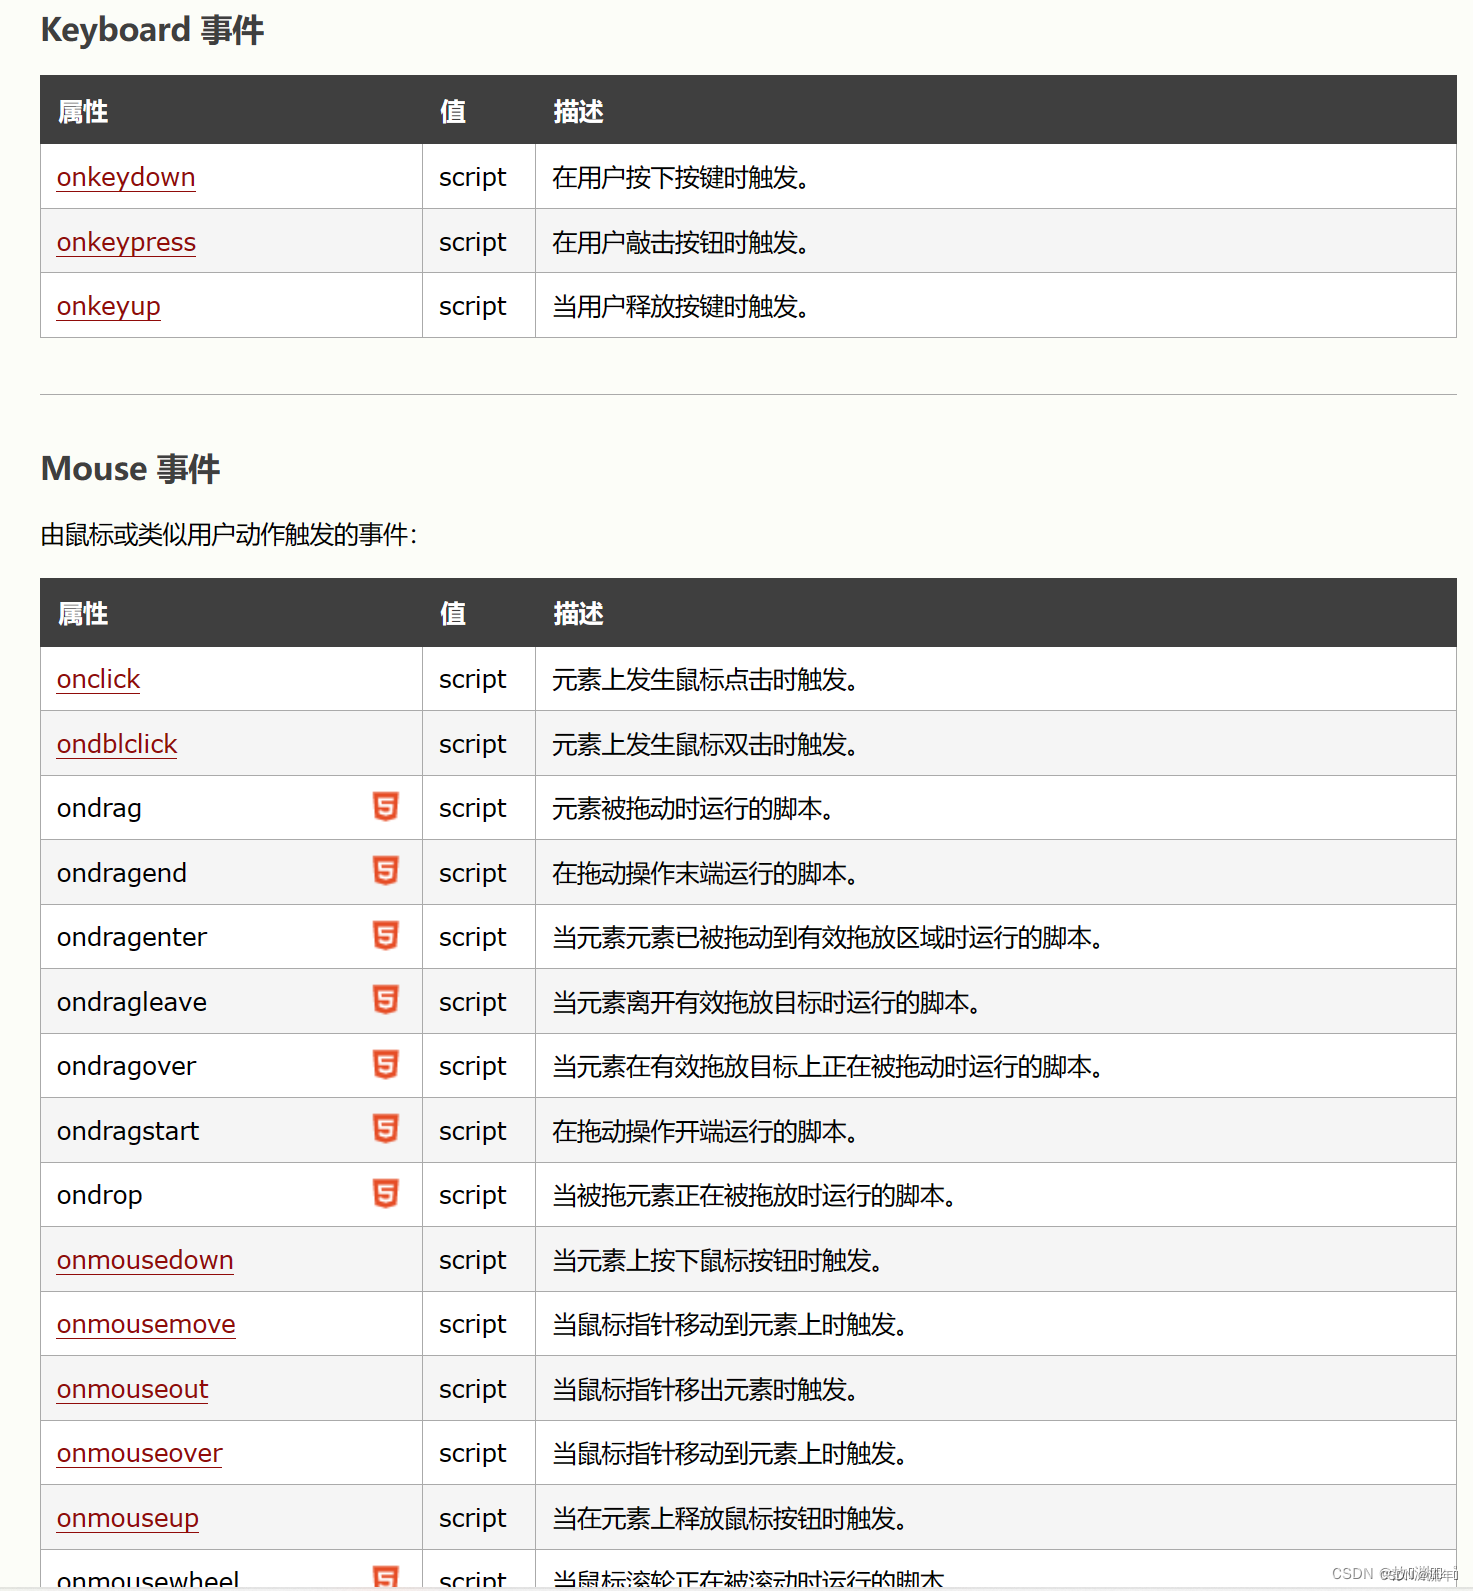This screenshot has width=1473, height=1591.
Task: Click the ondragleave attribute text
Action: 132,1002
